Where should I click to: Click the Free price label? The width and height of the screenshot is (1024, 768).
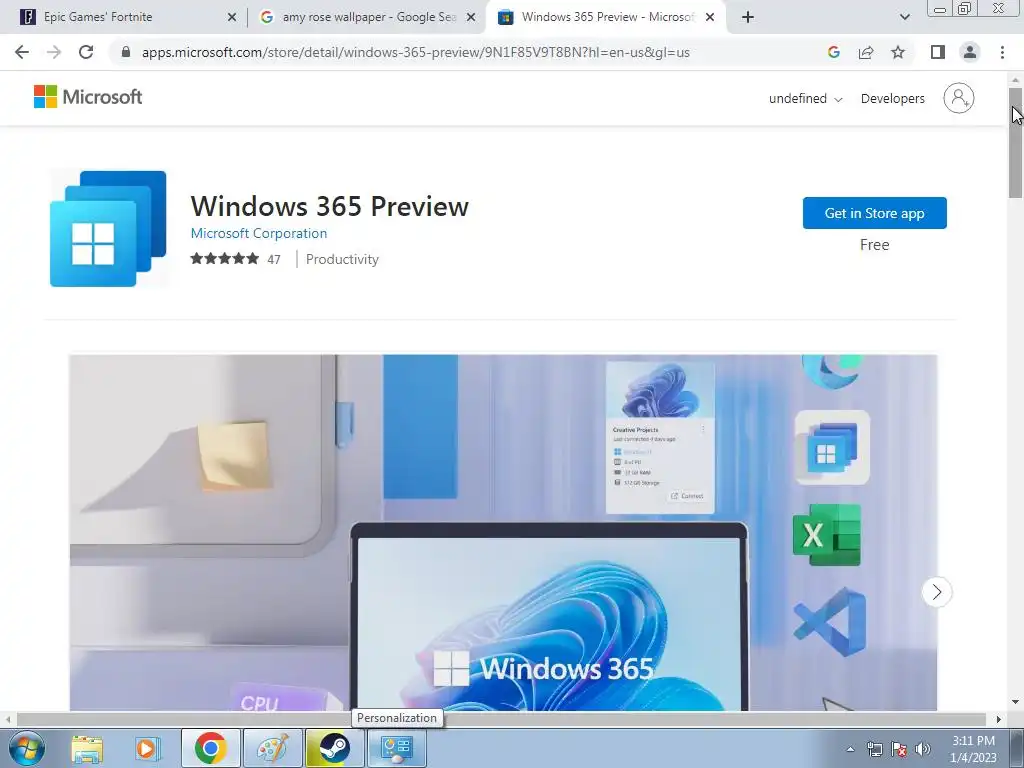(874, 245)
